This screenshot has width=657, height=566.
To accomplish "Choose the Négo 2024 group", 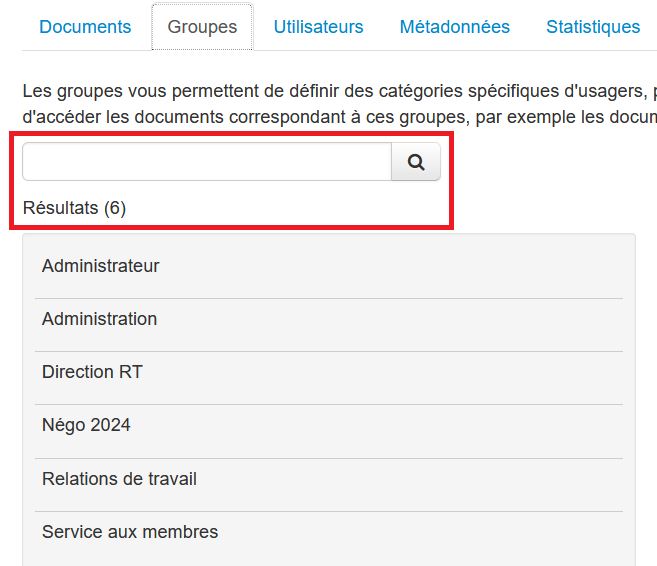I will (86, 425).
